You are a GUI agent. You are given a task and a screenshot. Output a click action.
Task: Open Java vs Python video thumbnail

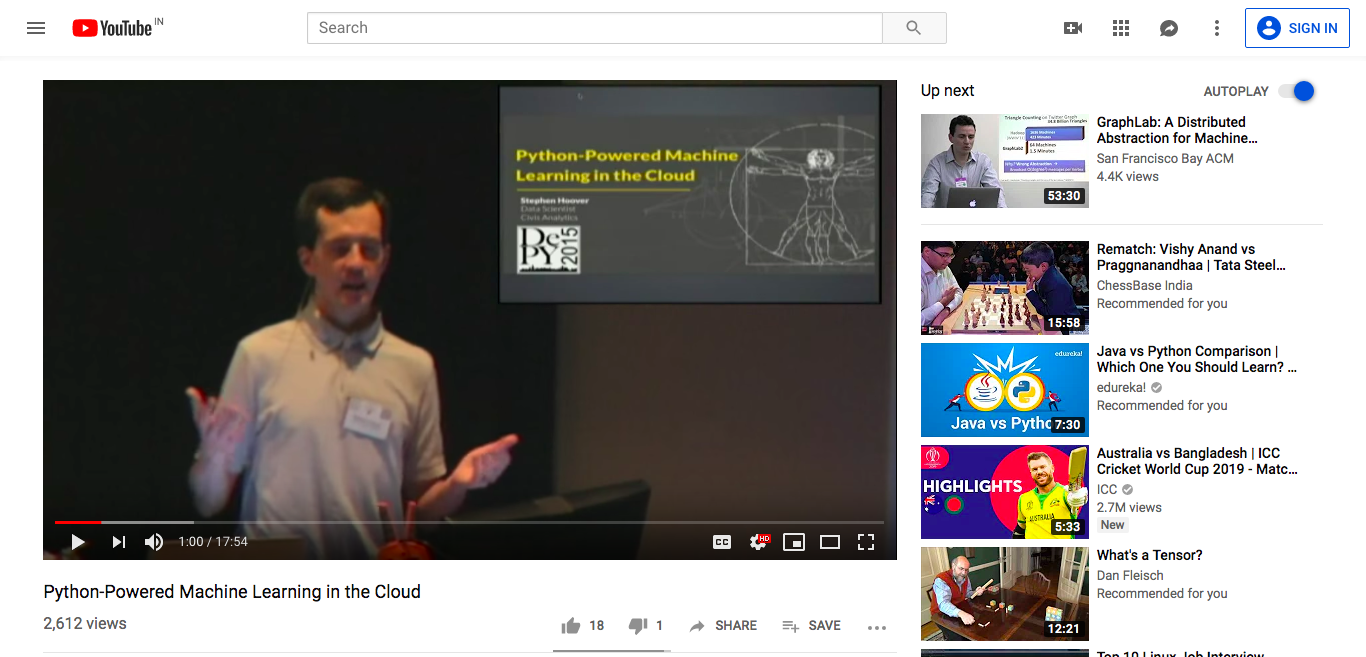tap(1005, 390)
